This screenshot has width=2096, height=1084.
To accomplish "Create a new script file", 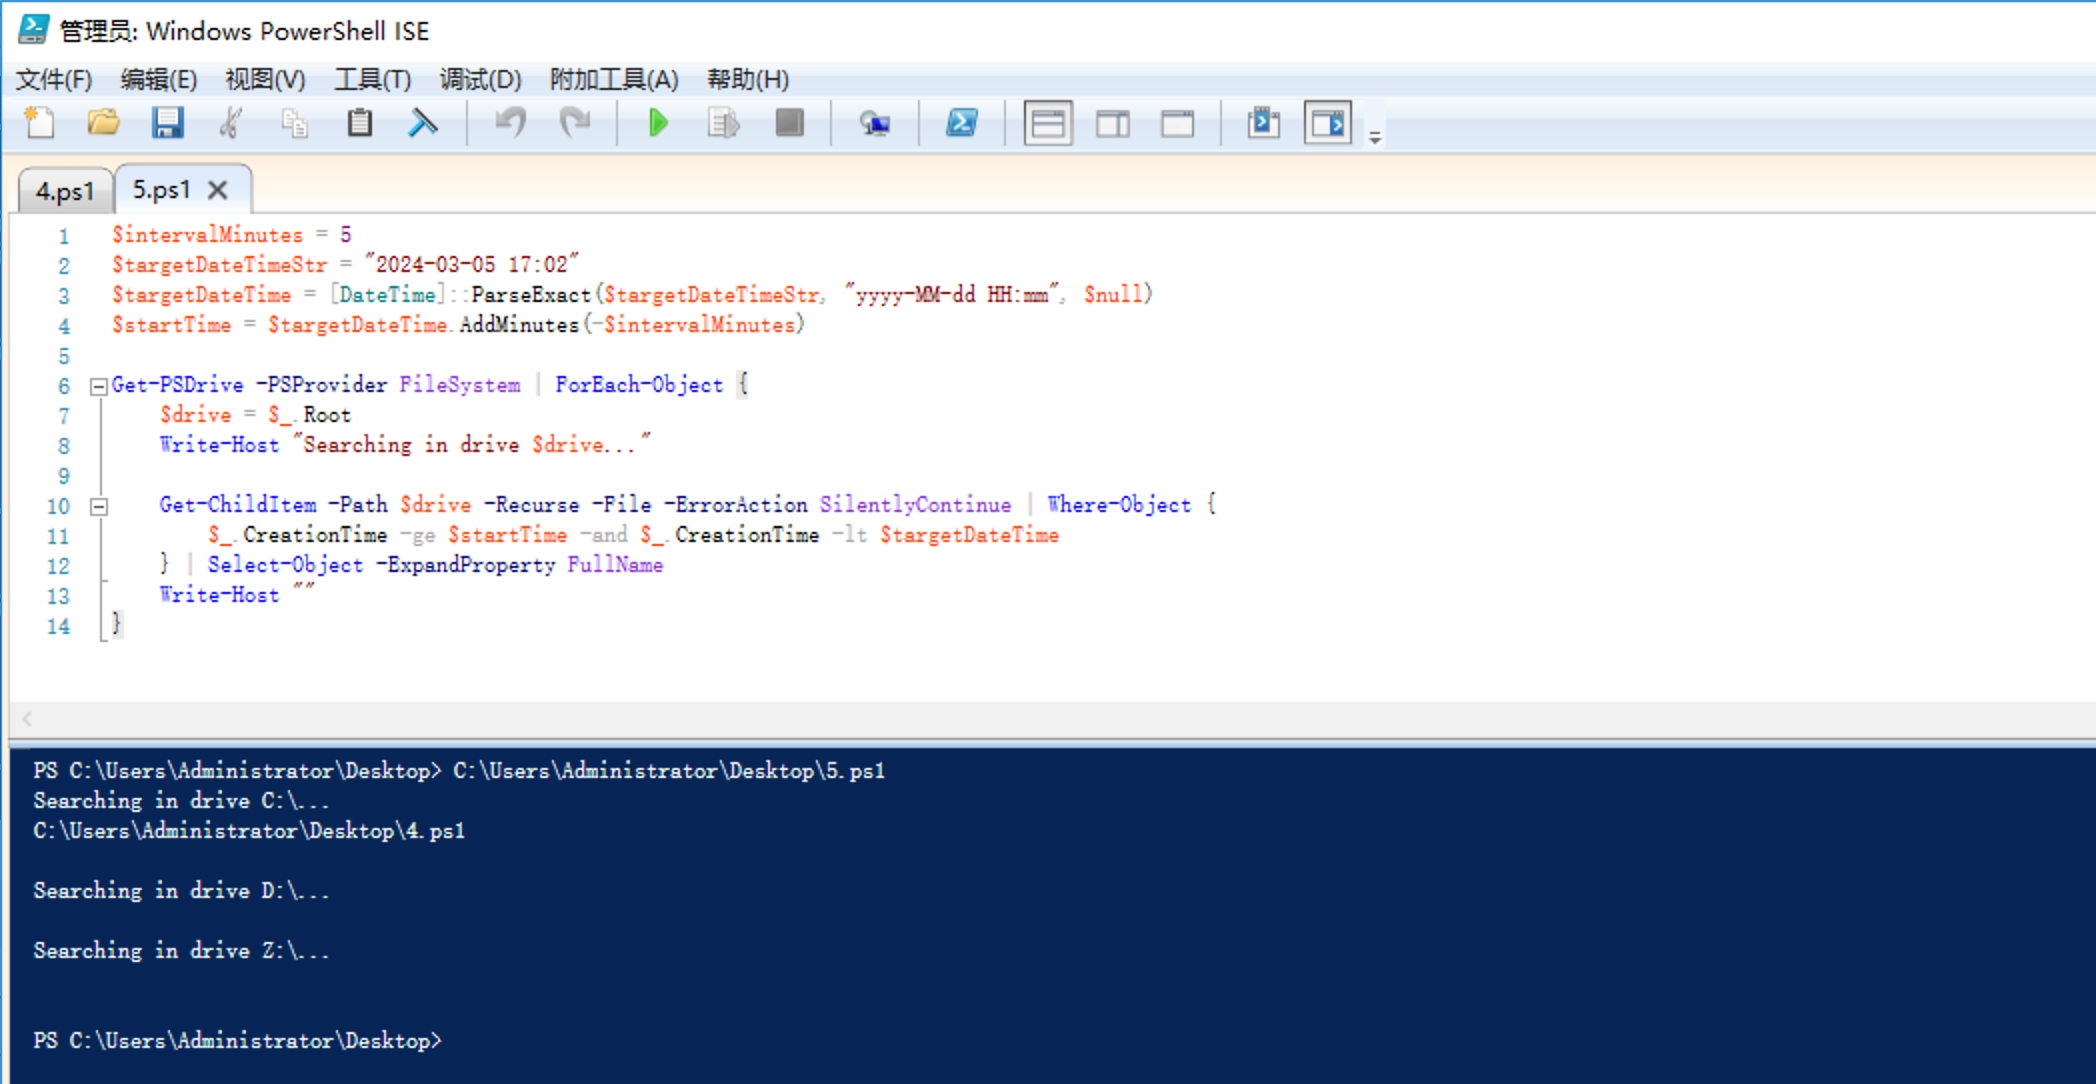I will (x=39, y=123).
